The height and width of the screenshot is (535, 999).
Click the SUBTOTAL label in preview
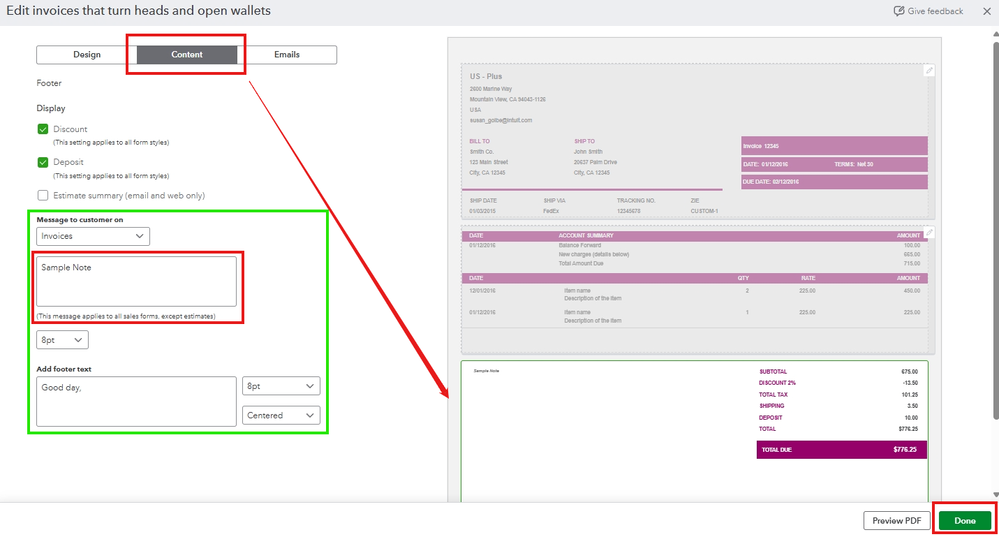773,371
